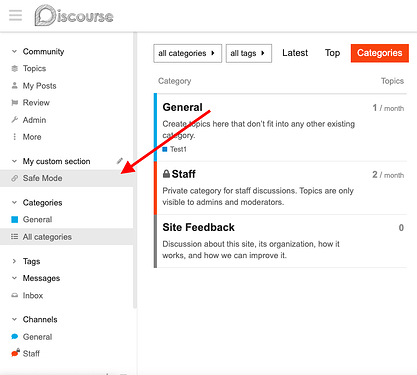417x375 pixels.
Task: Open Topics in the sidebar
Action: click(34, 69)
